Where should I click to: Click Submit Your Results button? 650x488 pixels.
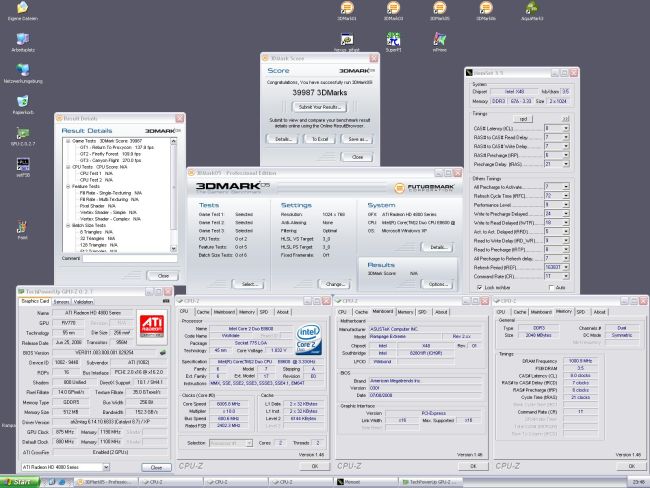(320, 107)
